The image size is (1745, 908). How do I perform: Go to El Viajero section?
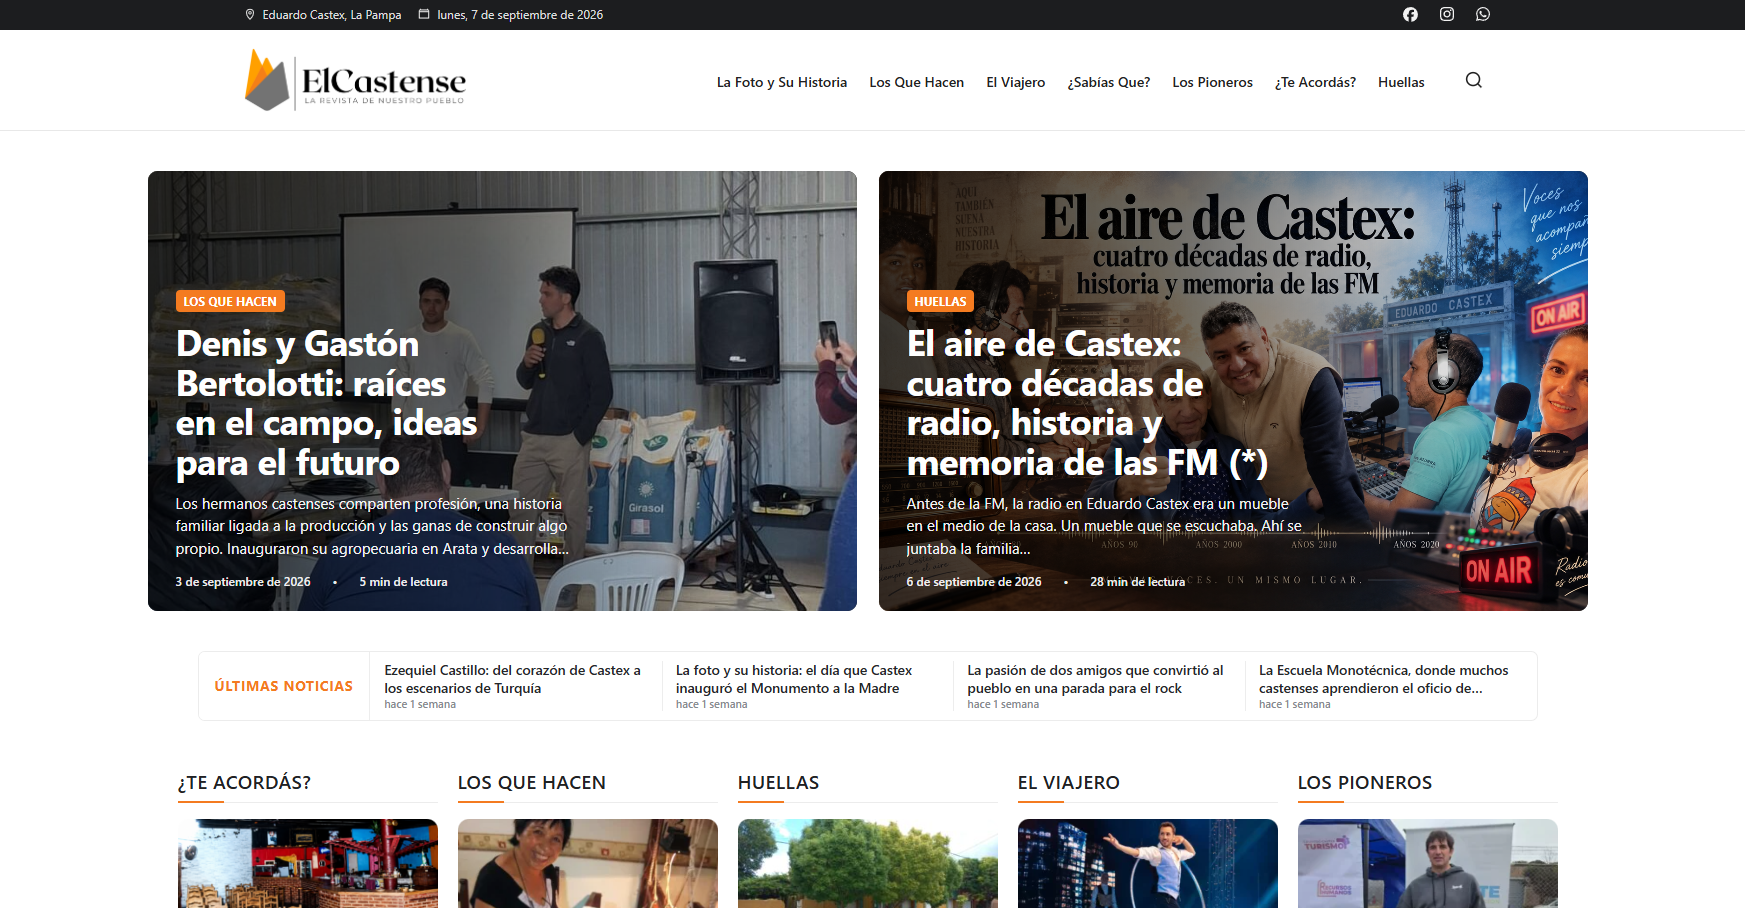1015,82
